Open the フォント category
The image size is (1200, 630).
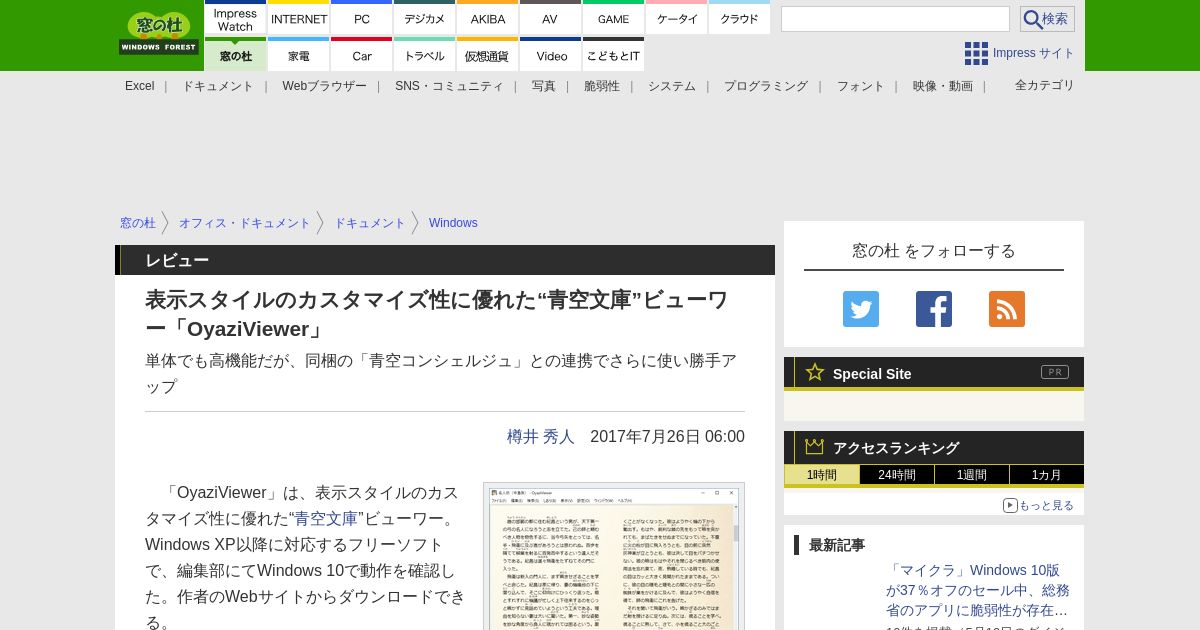[x=861, y=86]
